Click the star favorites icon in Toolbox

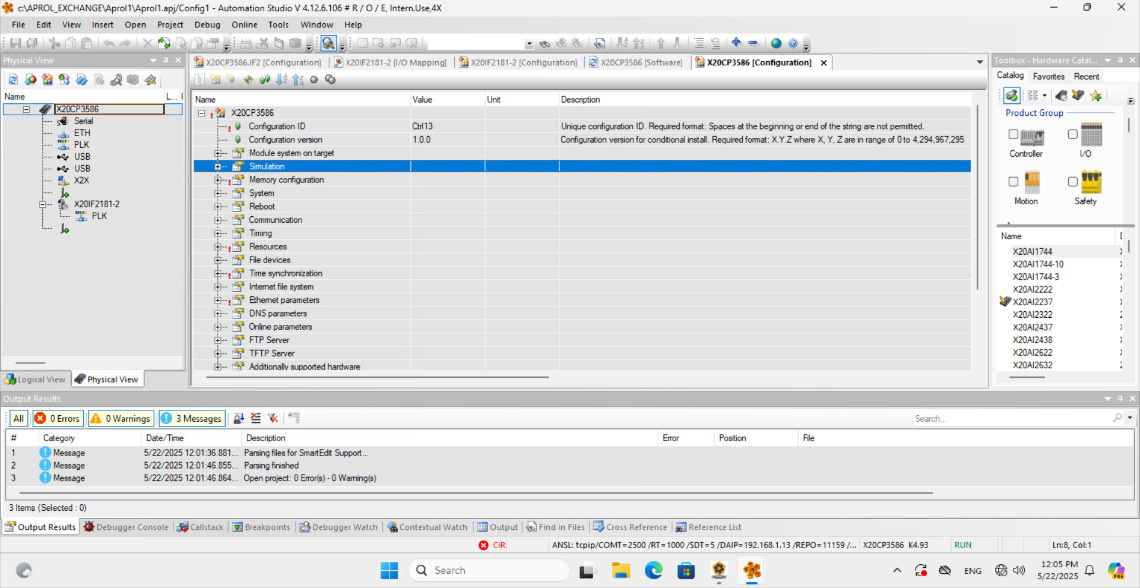[1096, 95]
